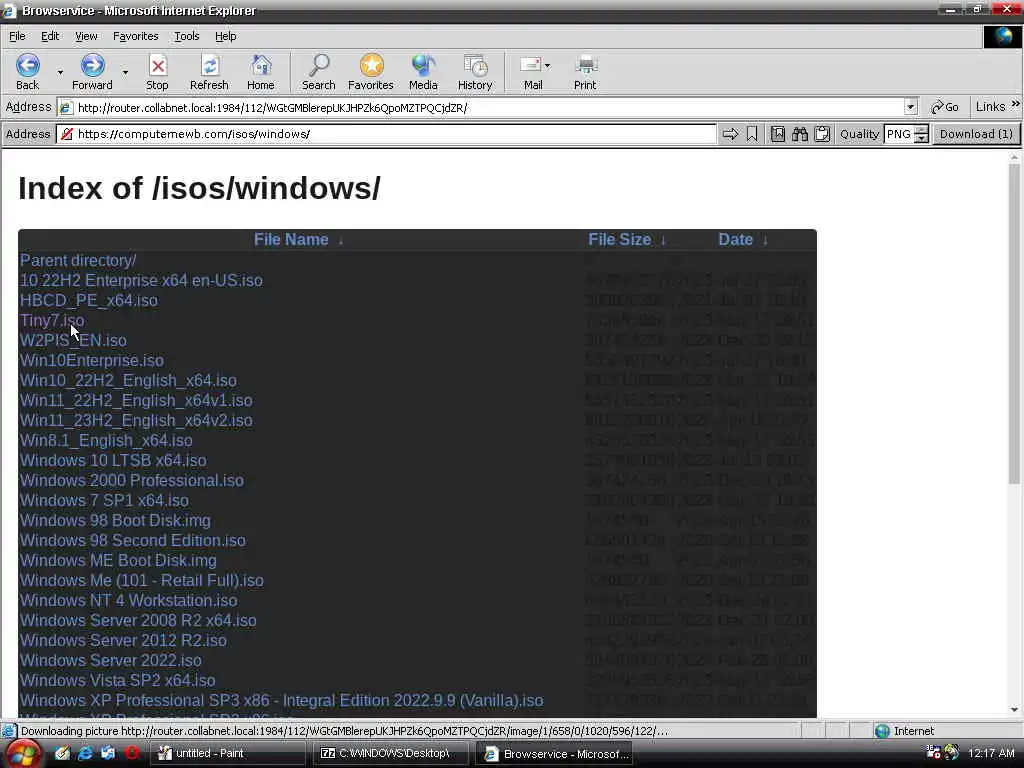Step the Quality PNG spinner down
Viewport: 1024px width, 768px height.
pyautogui.click(x=921, y=138)
